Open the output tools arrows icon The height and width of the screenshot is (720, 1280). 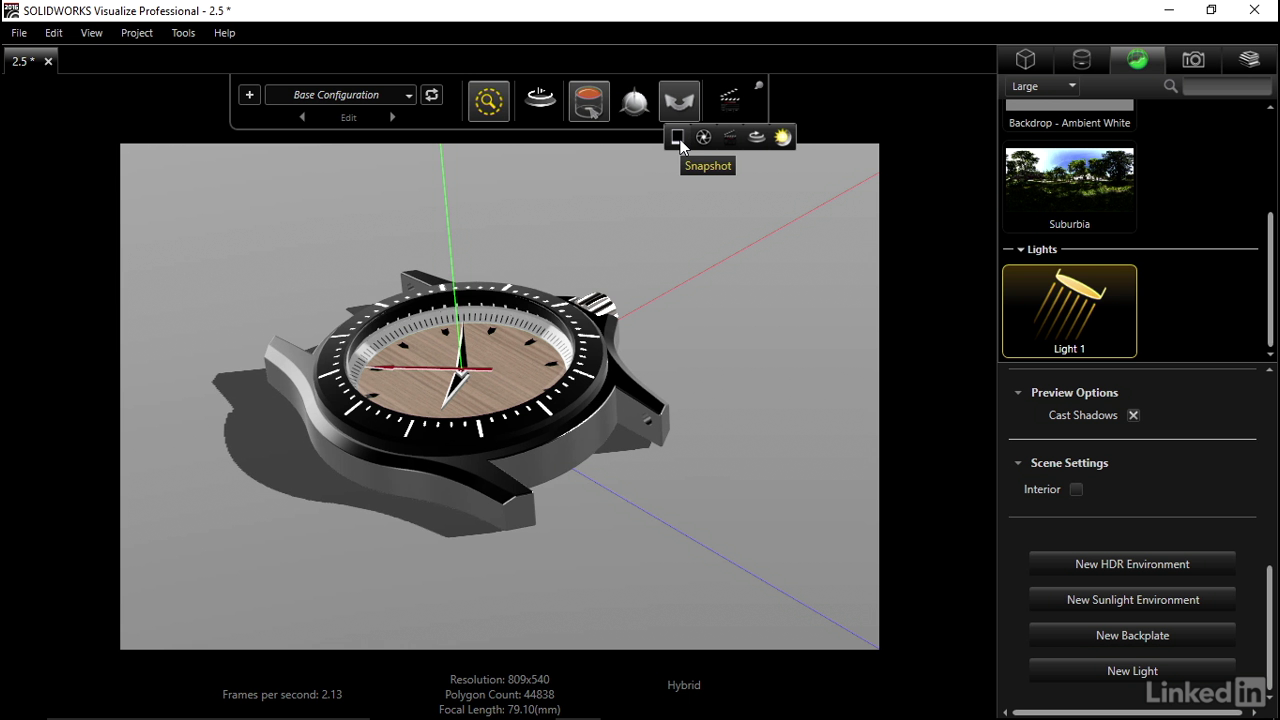(679, 101)
